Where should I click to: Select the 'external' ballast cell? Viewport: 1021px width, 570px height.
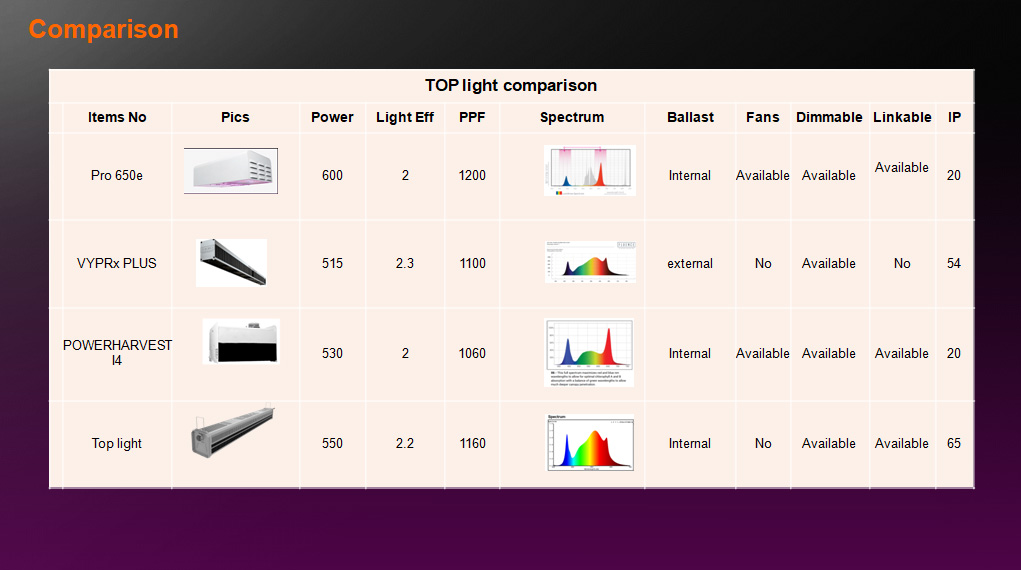[690, 263]
